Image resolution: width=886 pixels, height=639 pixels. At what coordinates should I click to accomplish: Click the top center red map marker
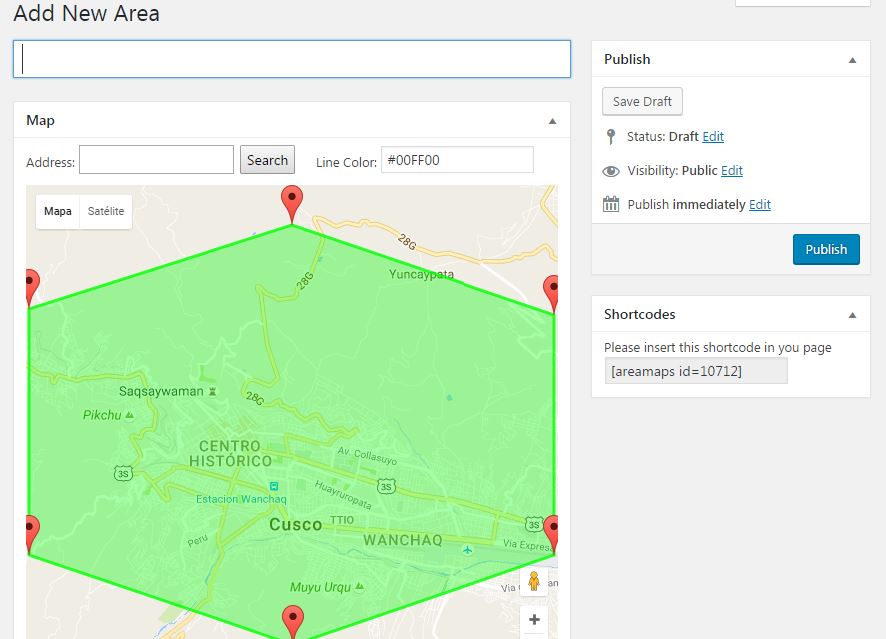tap(291, 200)
